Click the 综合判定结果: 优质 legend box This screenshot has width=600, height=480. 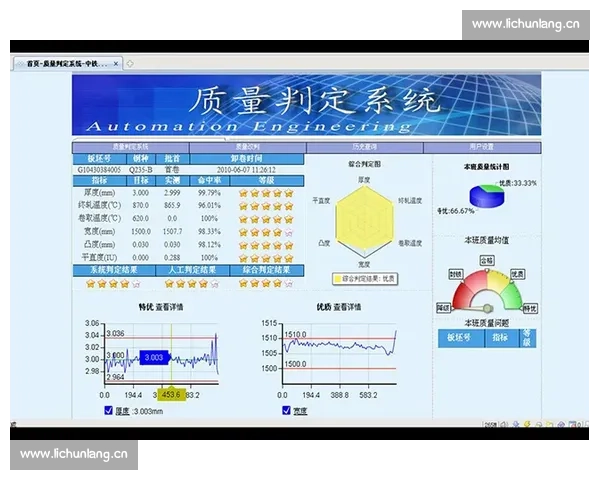coord(365,279)
